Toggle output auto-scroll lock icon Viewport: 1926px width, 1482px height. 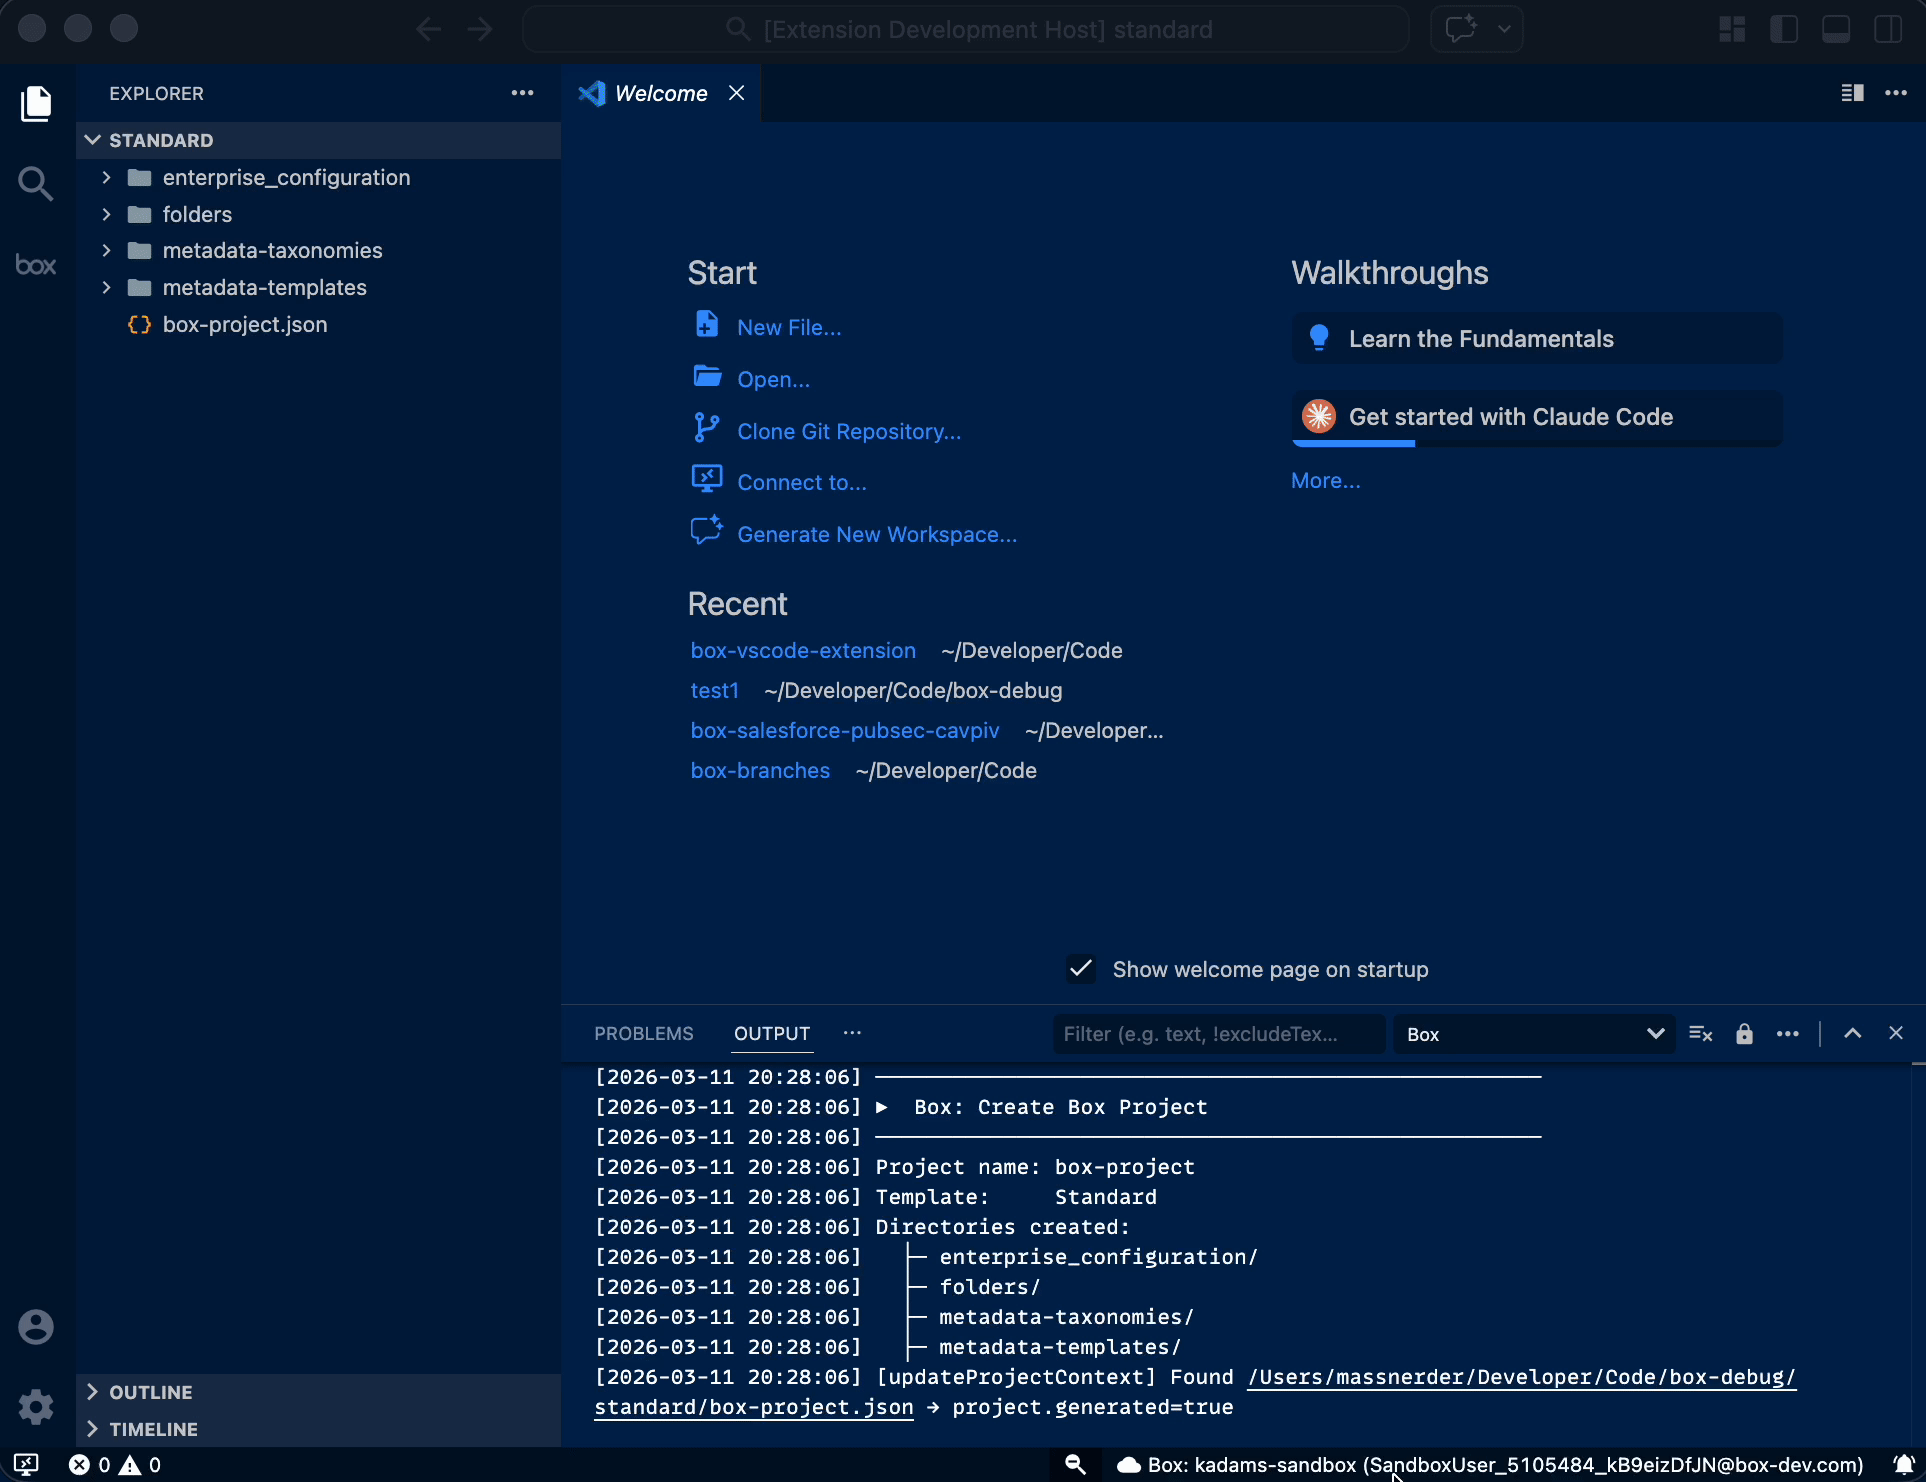[x=1744, y=1034]
